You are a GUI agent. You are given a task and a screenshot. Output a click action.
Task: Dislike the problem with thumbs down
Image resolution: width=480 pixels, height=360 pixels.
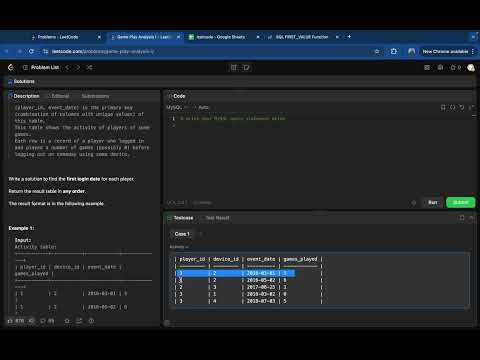tap(31, 321)
